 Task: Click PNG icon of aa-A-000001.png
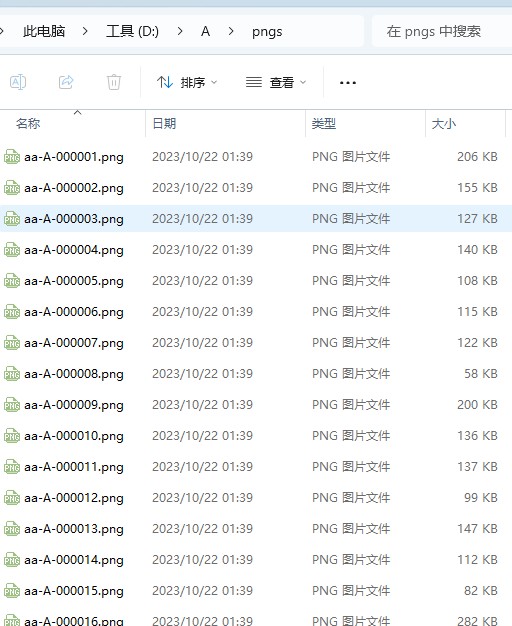click(12, 157)
